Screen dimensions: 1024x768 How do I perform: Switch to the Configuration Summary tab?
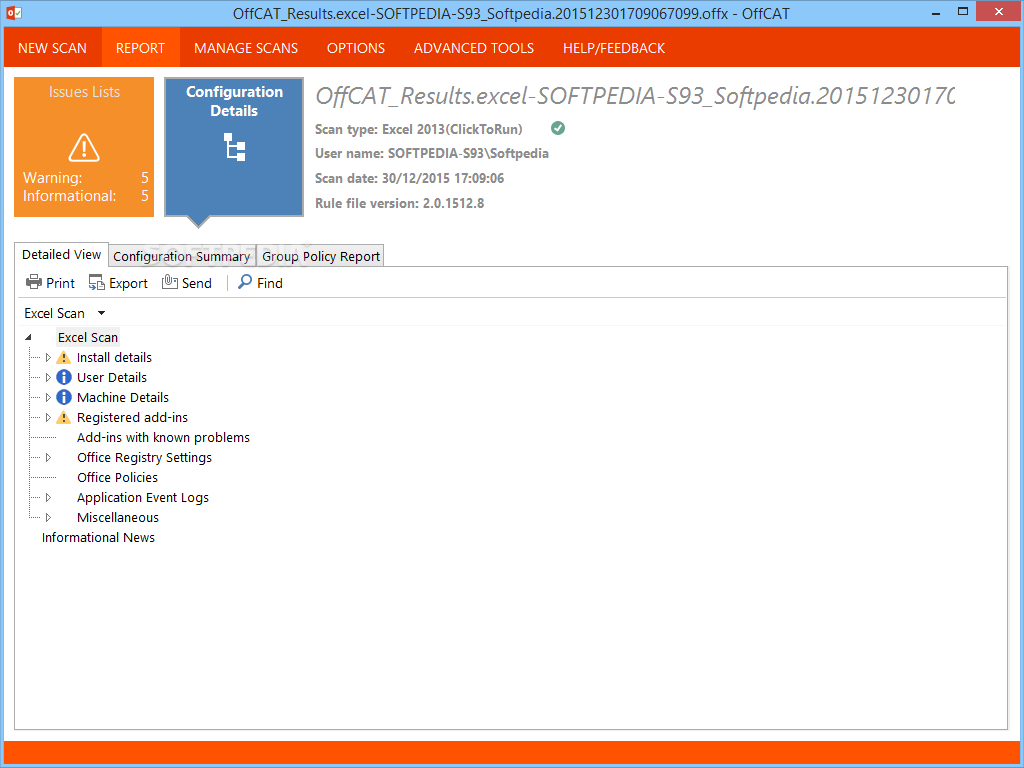pos(182,256)
